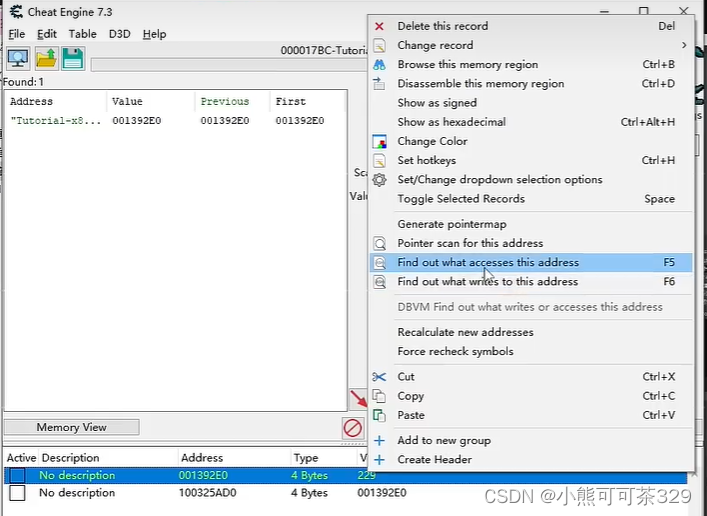Open the Table menu
Image resolution: width=707 pixels, height=516 pixels.
tap(83, 34)
